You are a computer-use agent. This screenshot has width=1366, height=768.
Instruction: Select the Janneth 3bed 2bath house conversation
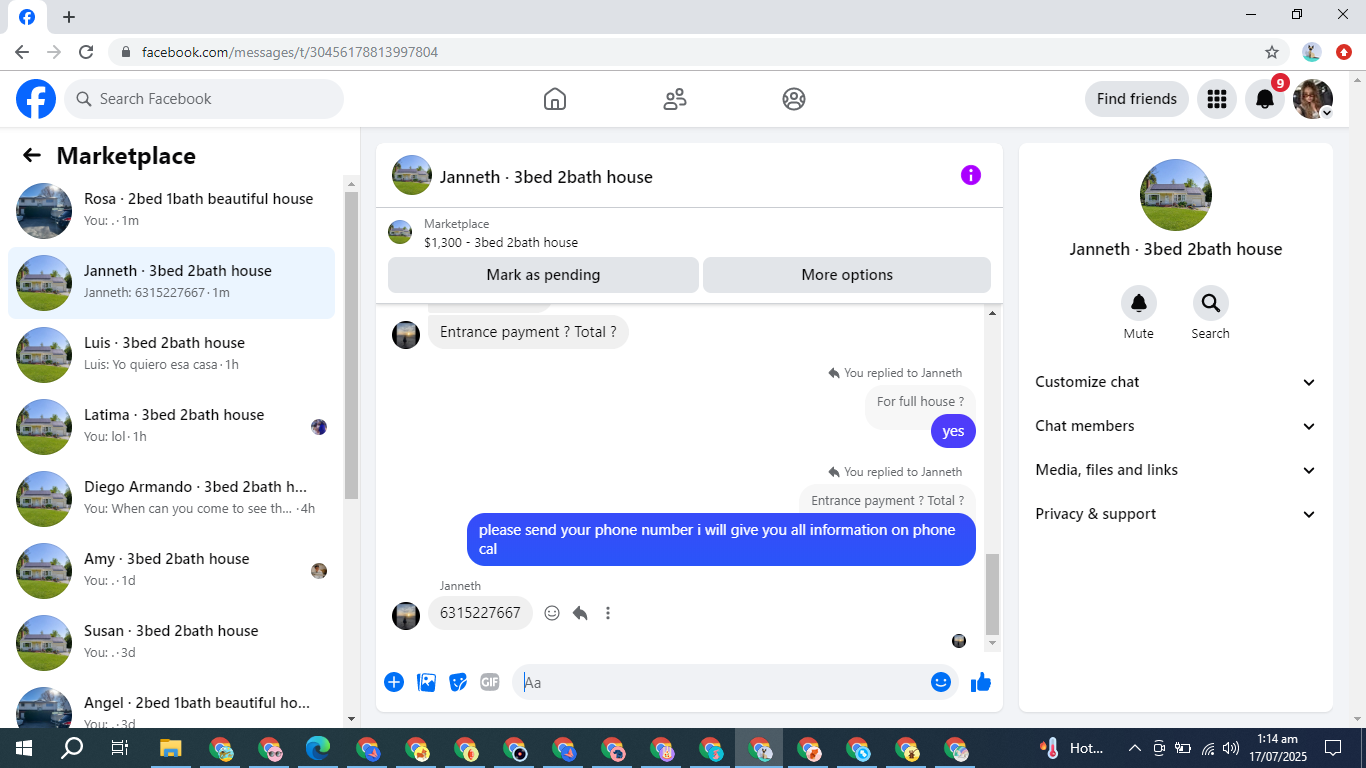(x=171, y=283)
